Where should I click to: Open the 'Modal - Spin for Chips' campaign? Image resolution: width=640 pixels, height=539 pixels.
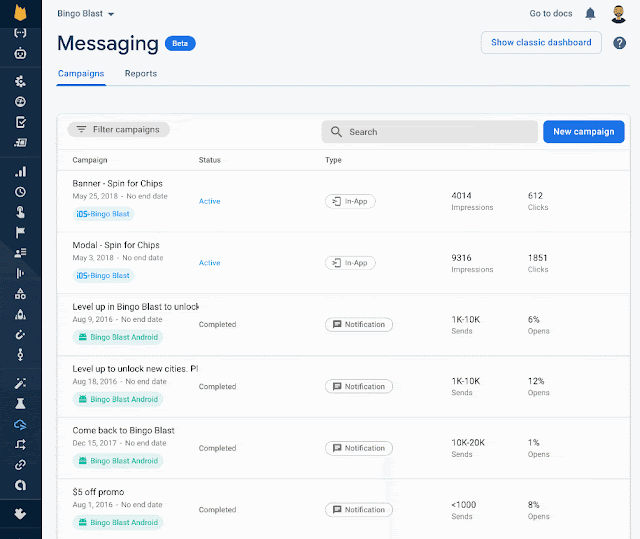[x=116, y=245]
